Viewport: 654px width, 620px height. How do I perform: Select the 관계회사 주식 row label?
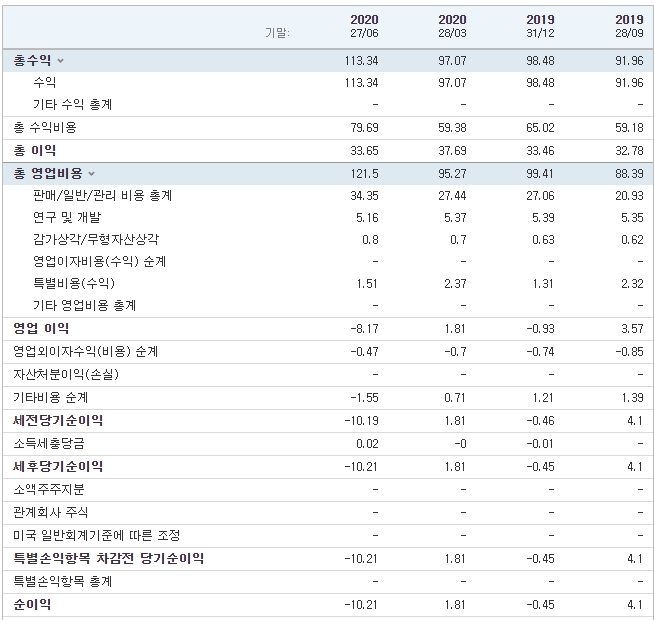(50, 512)
